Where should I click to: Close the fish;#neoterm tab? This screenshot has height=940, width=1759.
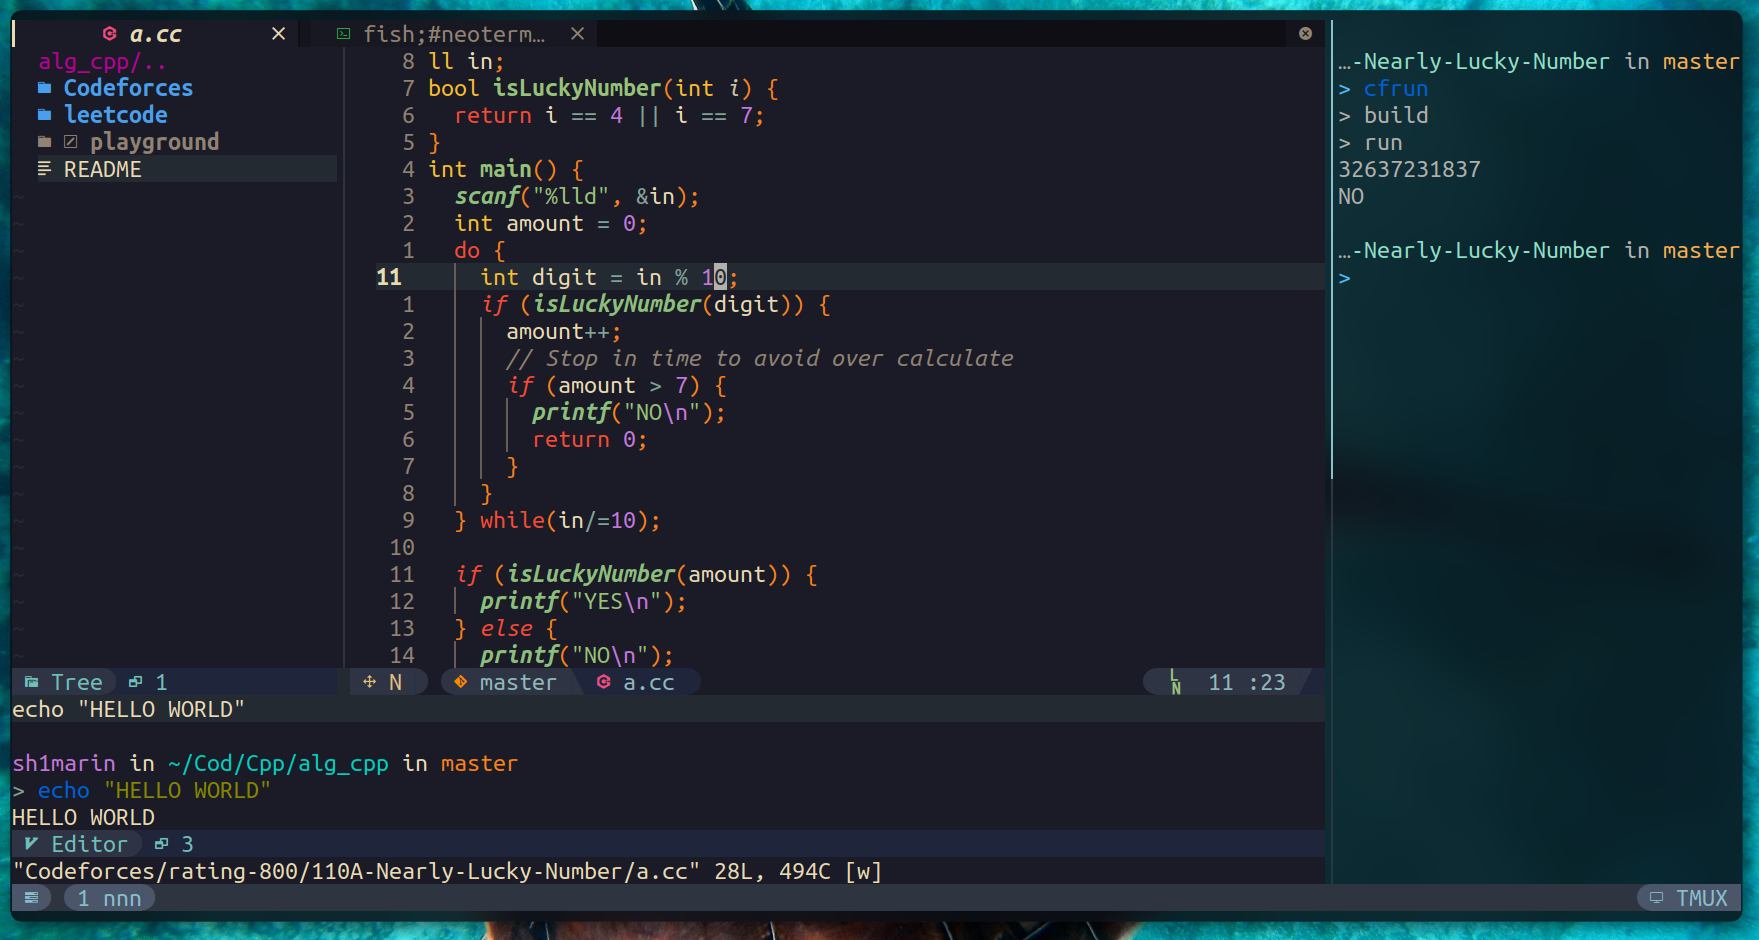click(x=577, y=34)
